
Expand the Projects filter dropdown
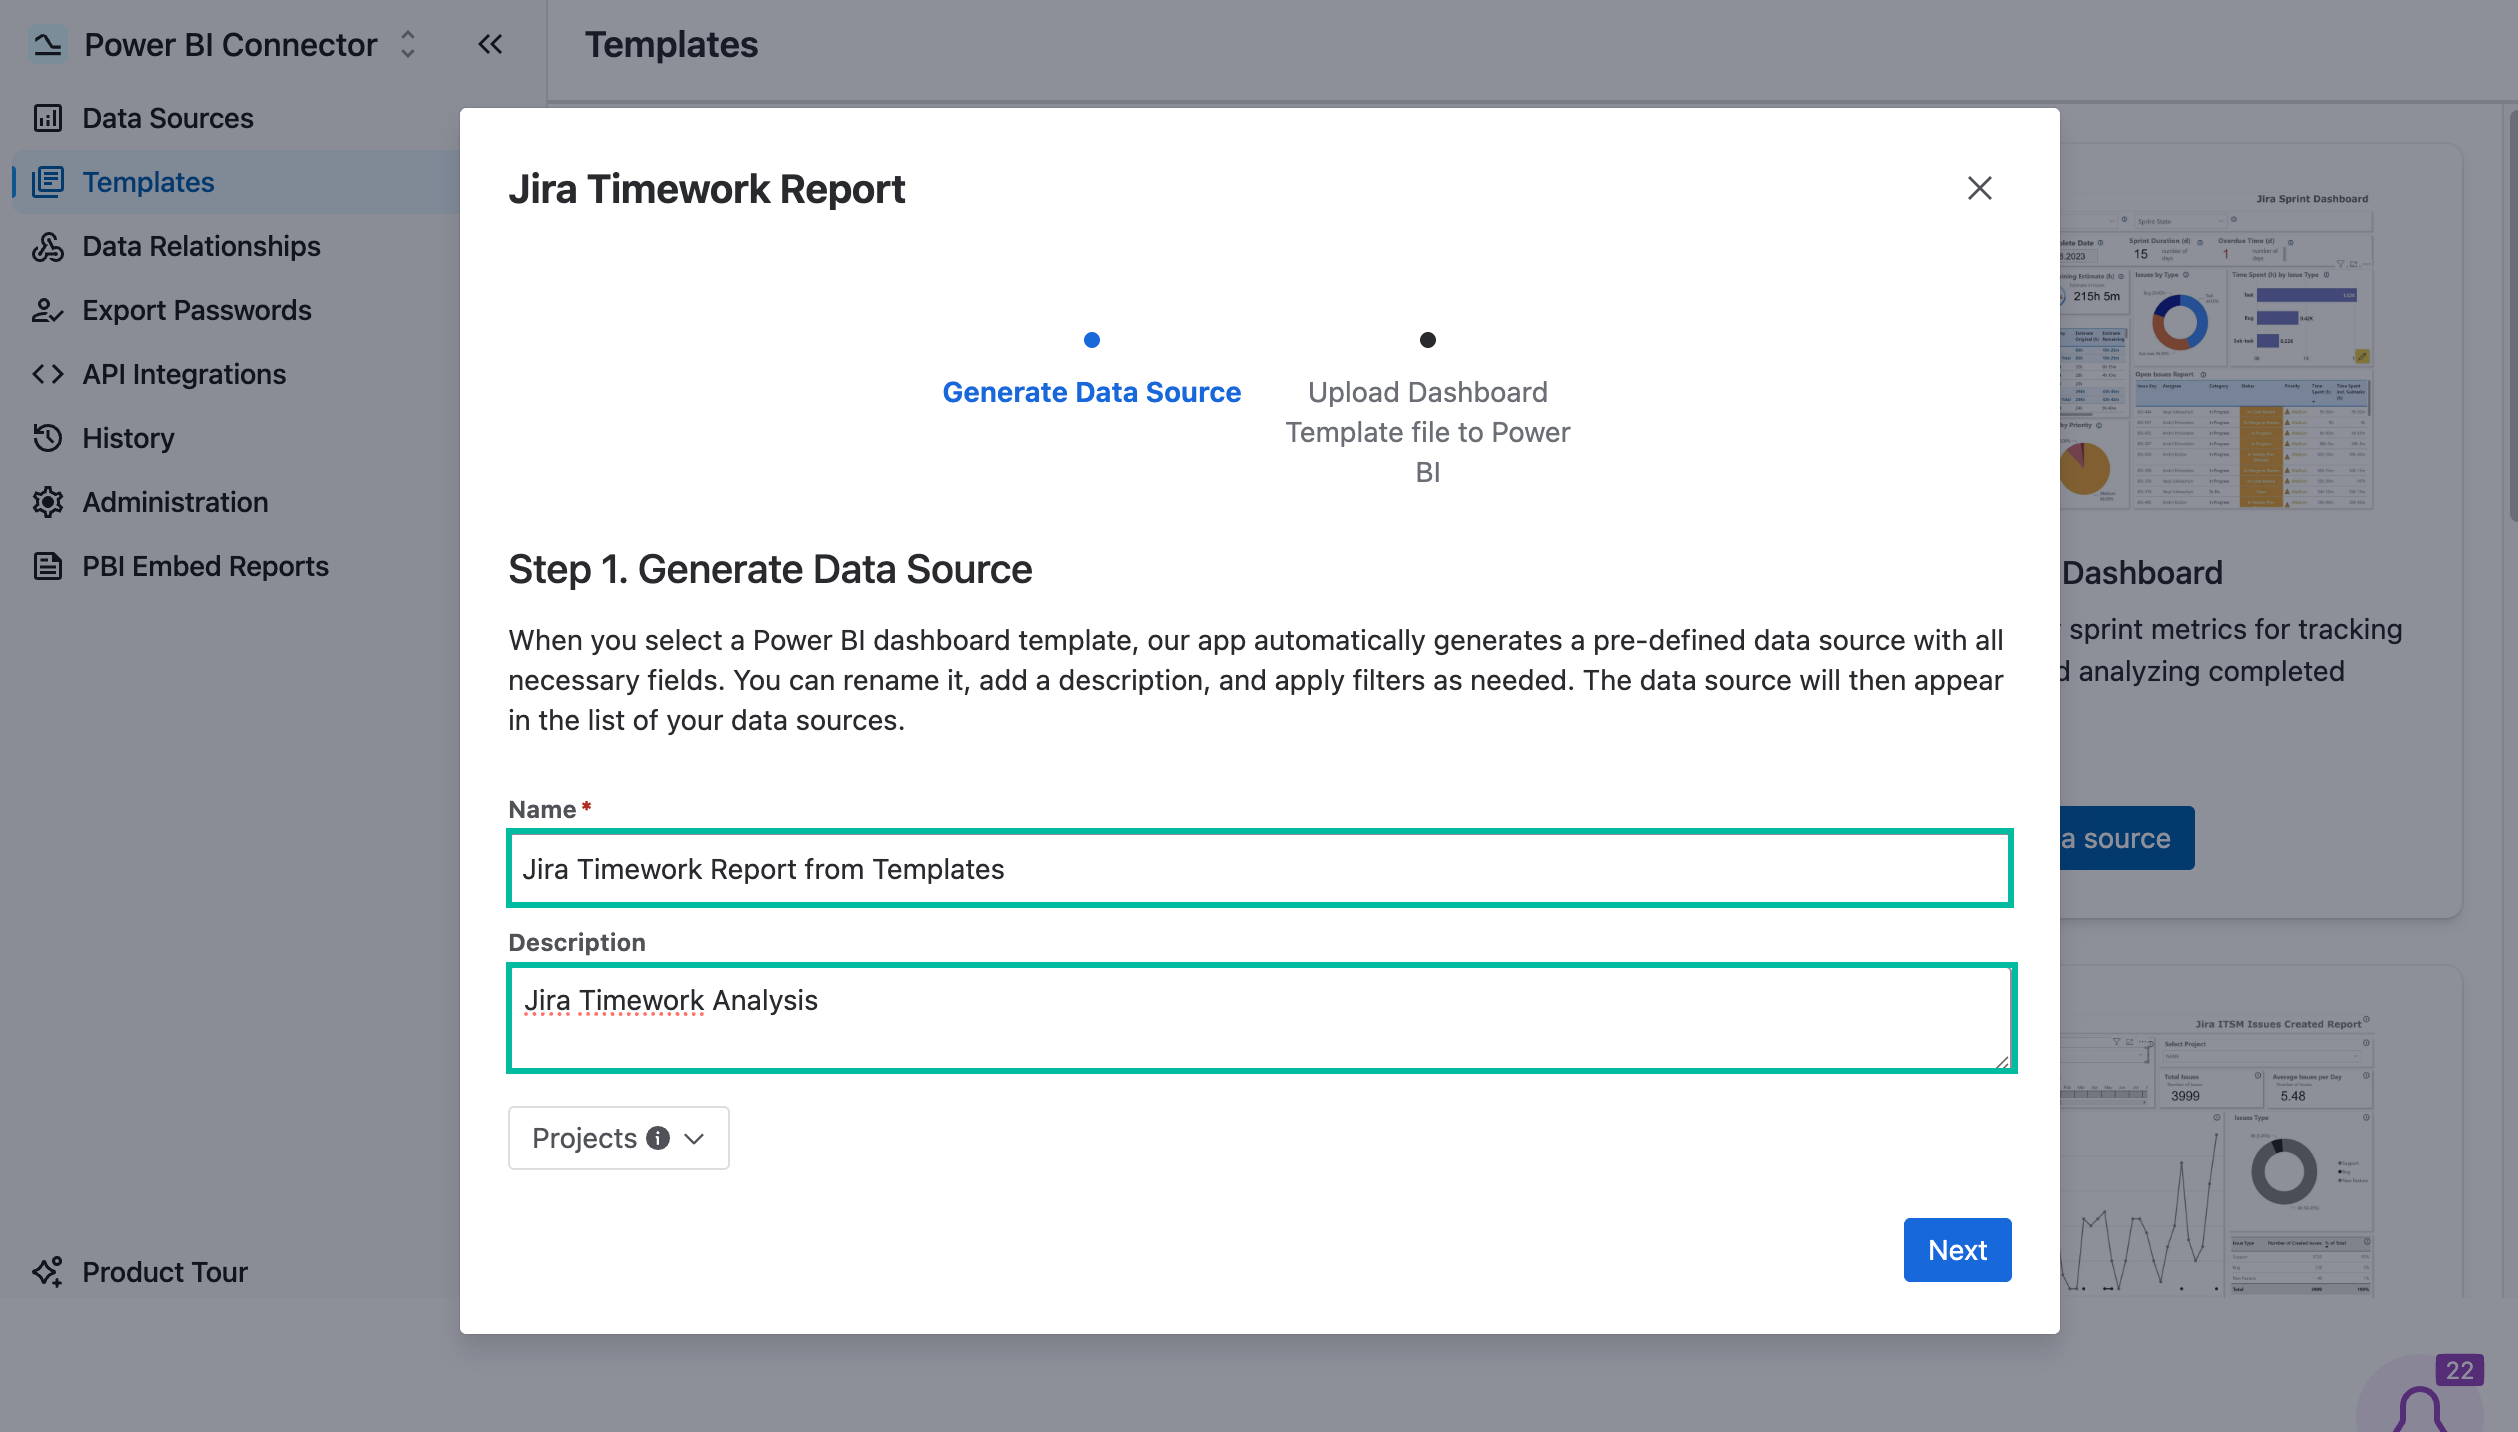[618, 1138]
